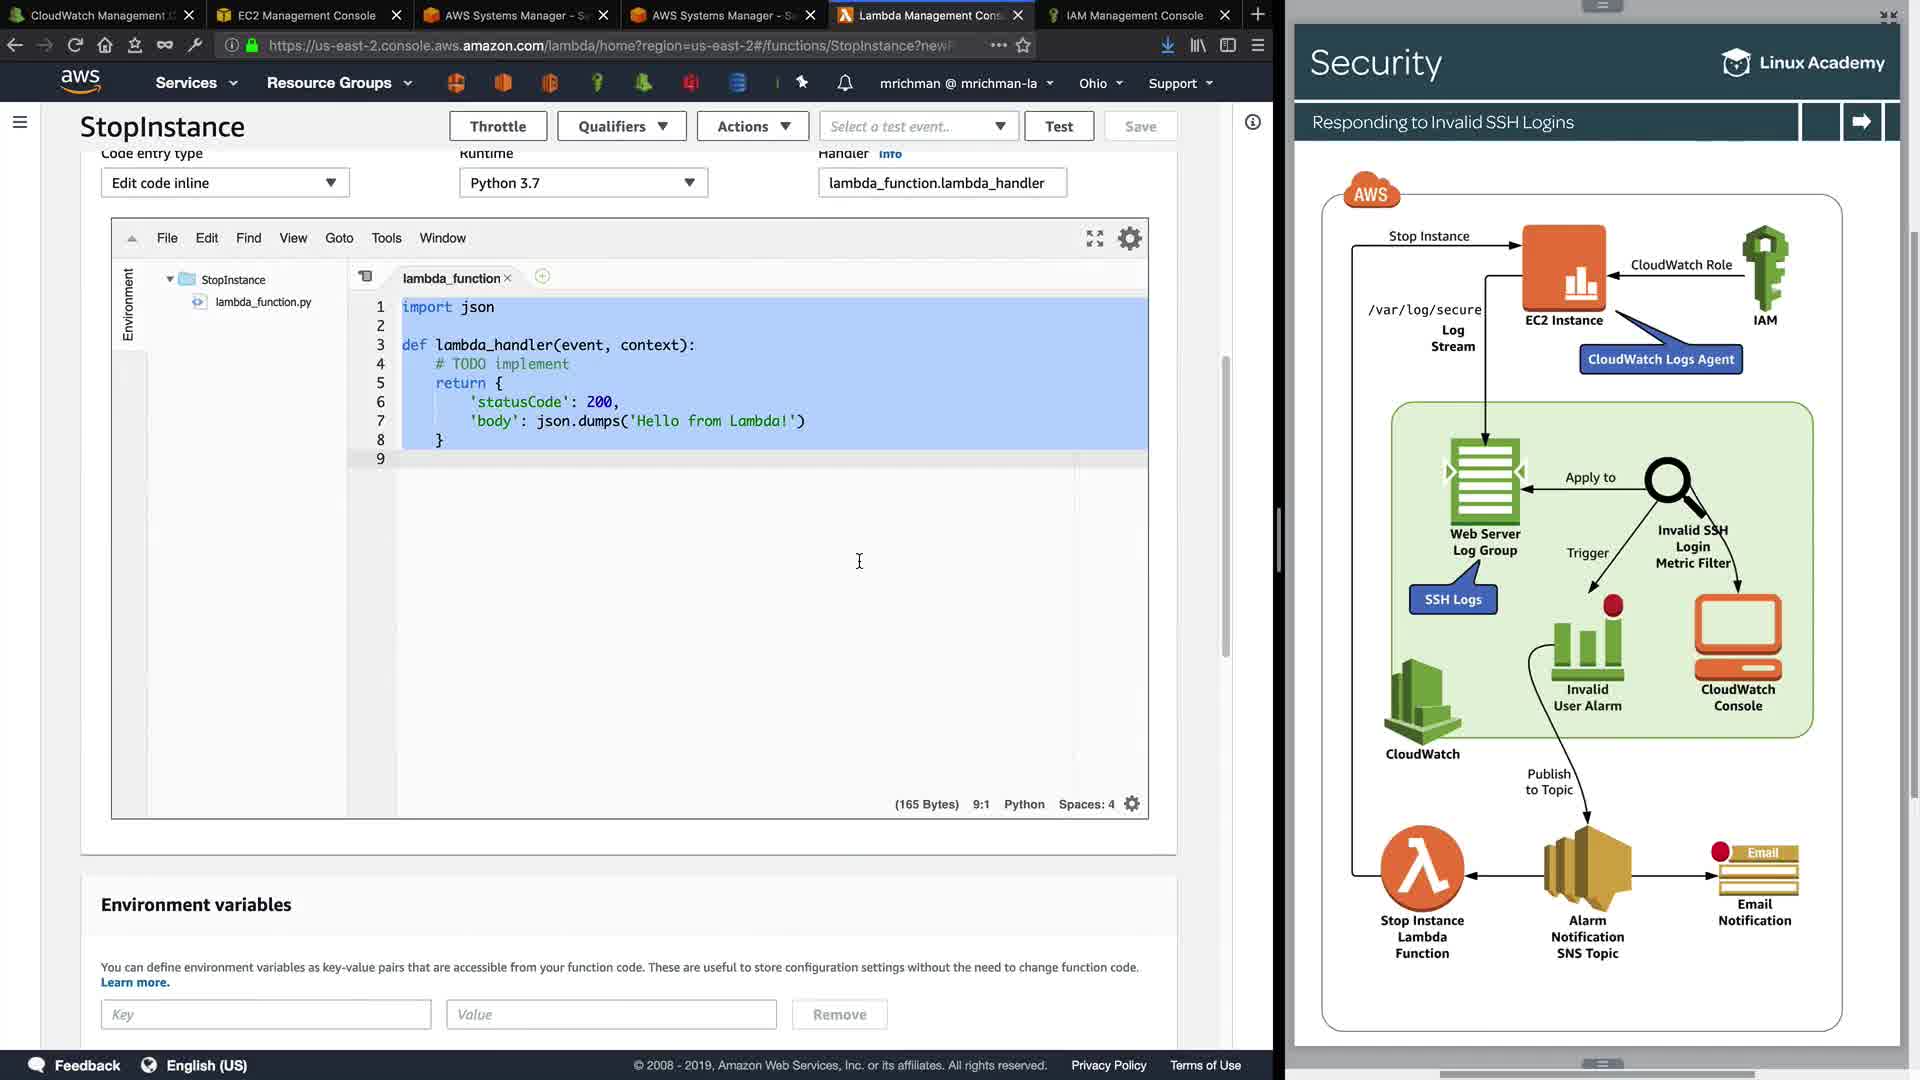Click the info circle icon at right

[x=1252, y=122]
